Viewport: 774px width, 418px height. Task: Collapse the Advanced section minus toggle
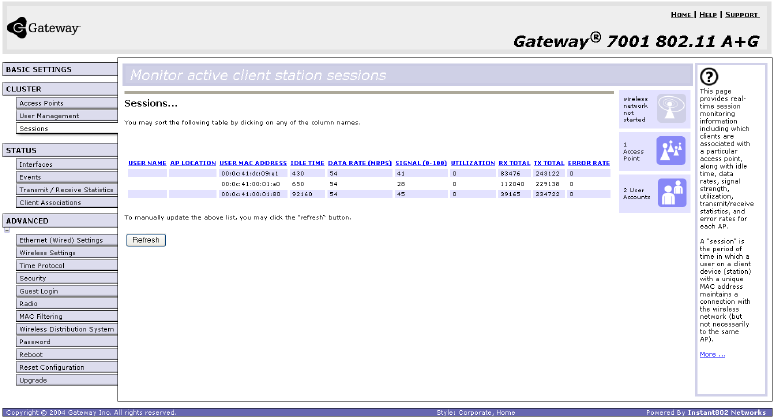click(7, 230)
